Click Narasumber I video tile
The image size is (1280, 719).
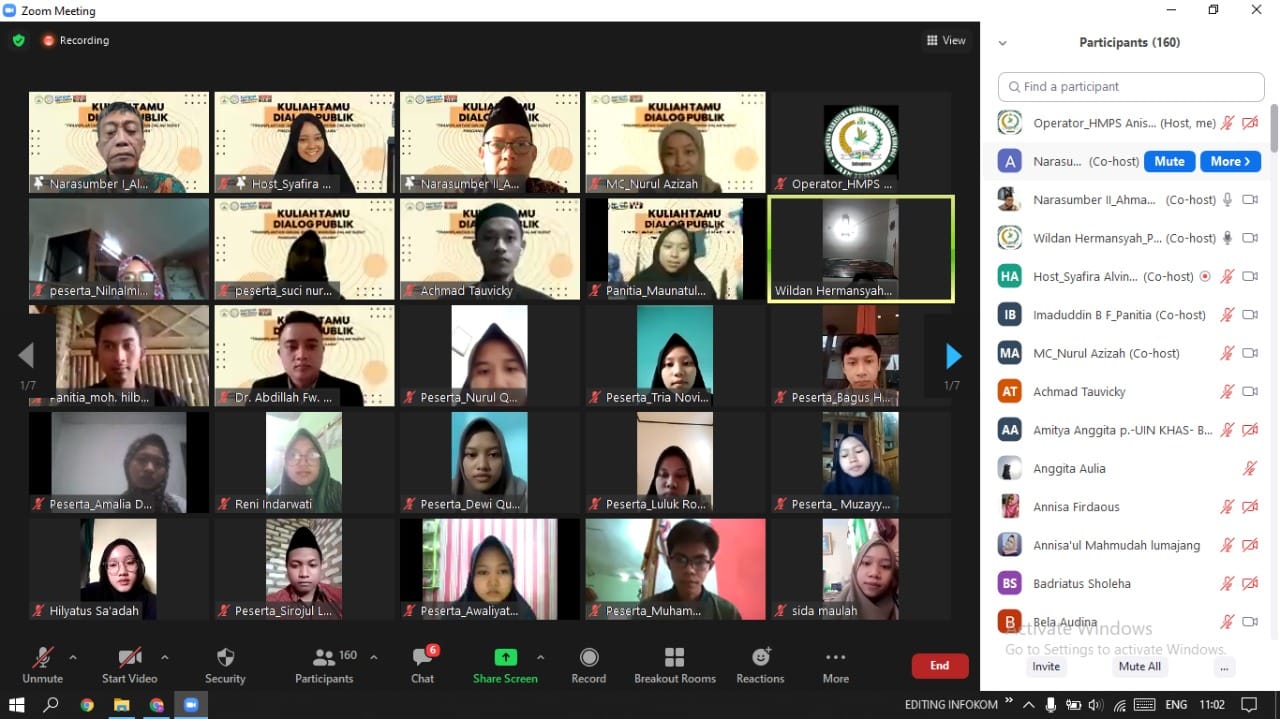[x=119, y=142]
